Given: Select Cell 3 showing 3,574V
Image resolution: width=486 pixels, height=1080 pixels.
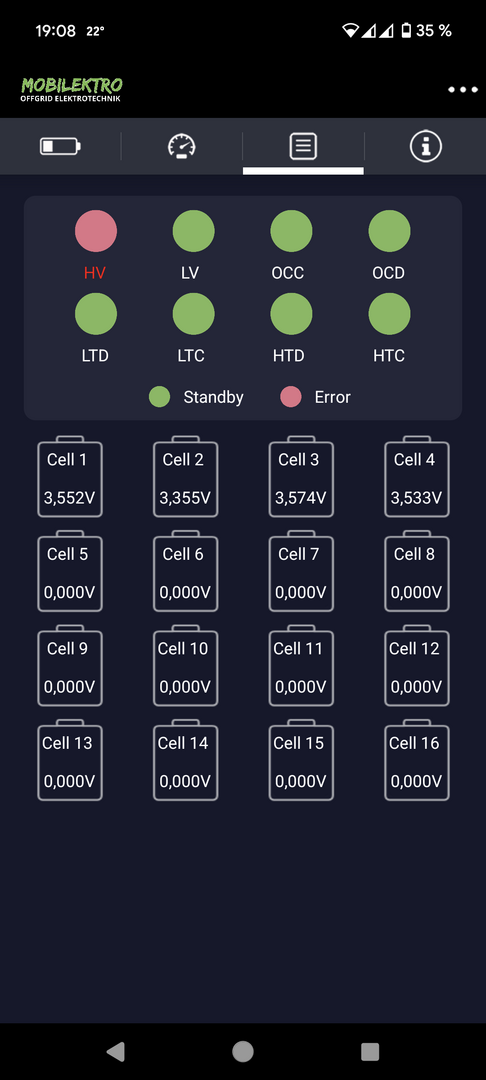Looking at the screenshot, I should pos(301,477).
